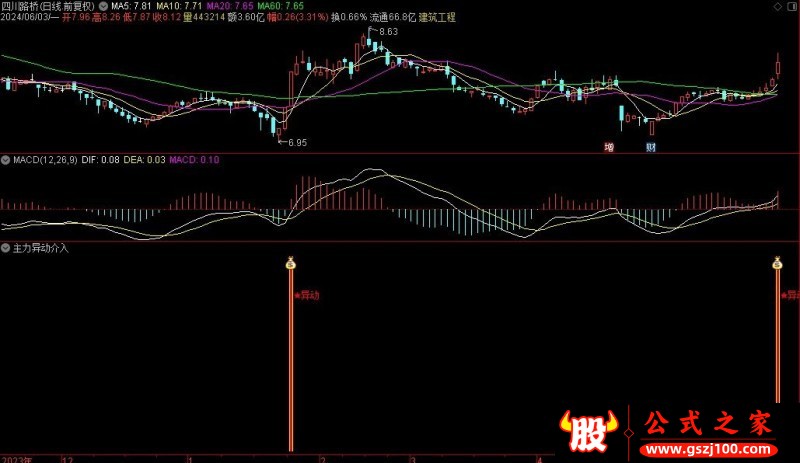Click the MACD: 0.10 value
Screen dimensions: 800x463
pyautogui.click(x=194, y=160)
